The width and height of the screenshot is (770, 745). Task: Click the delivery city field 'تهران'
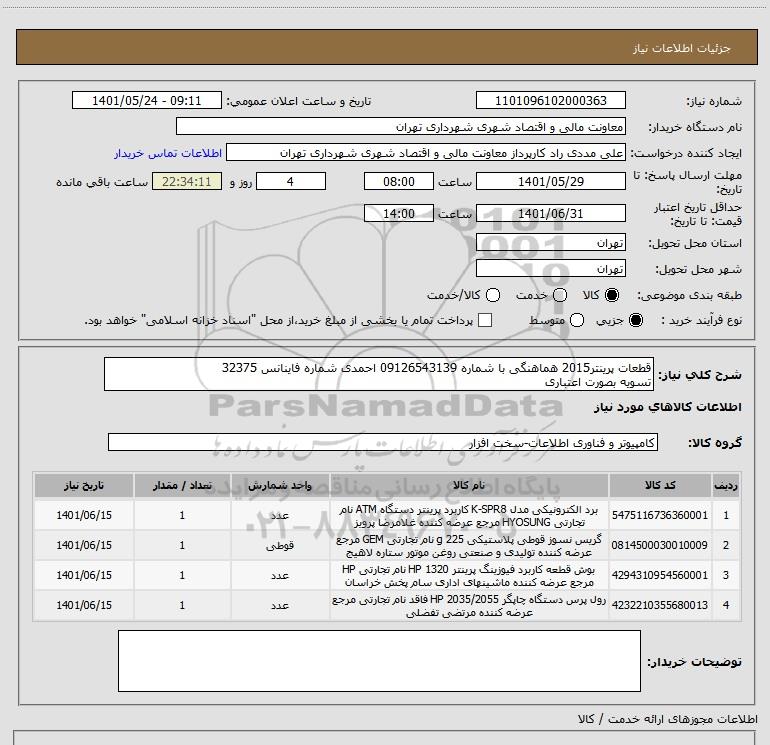[550, 268]
